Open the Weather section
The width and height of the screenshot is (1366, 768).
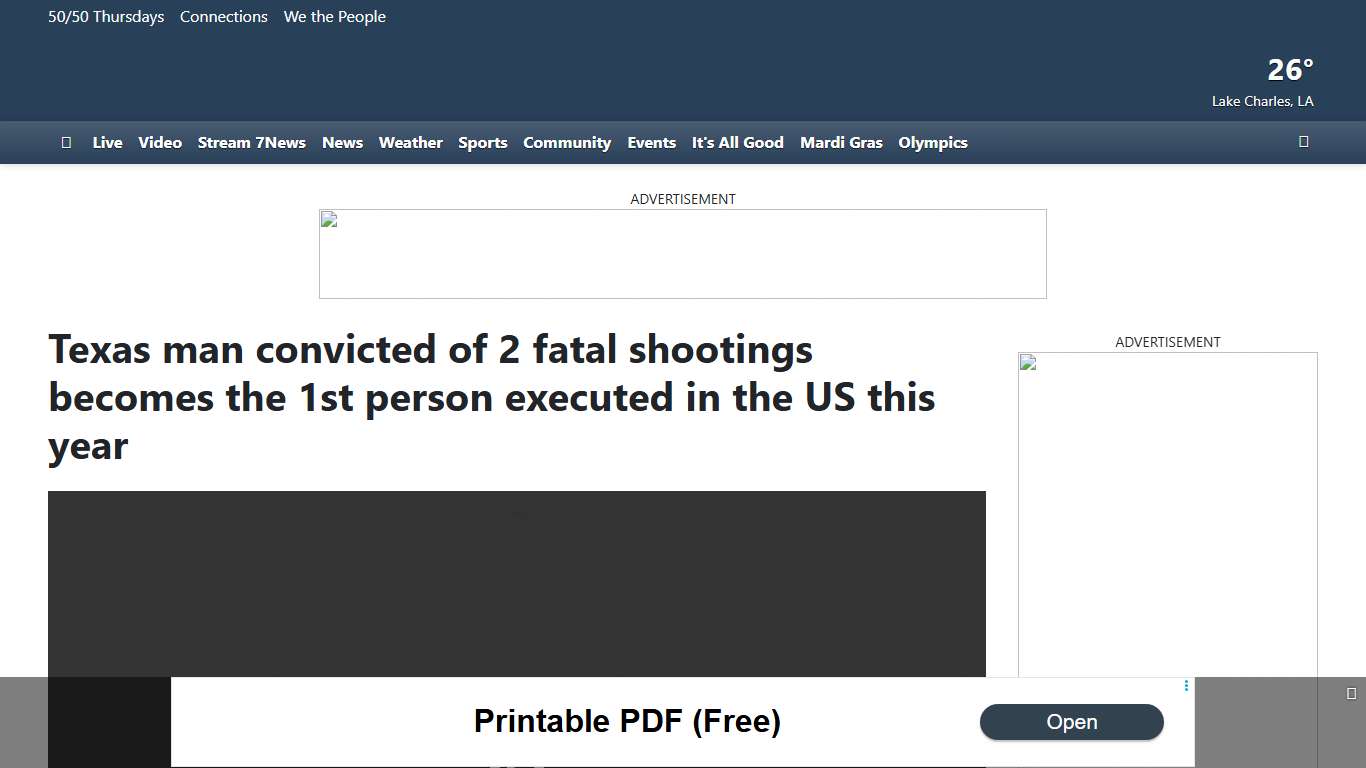coord(410,142)
